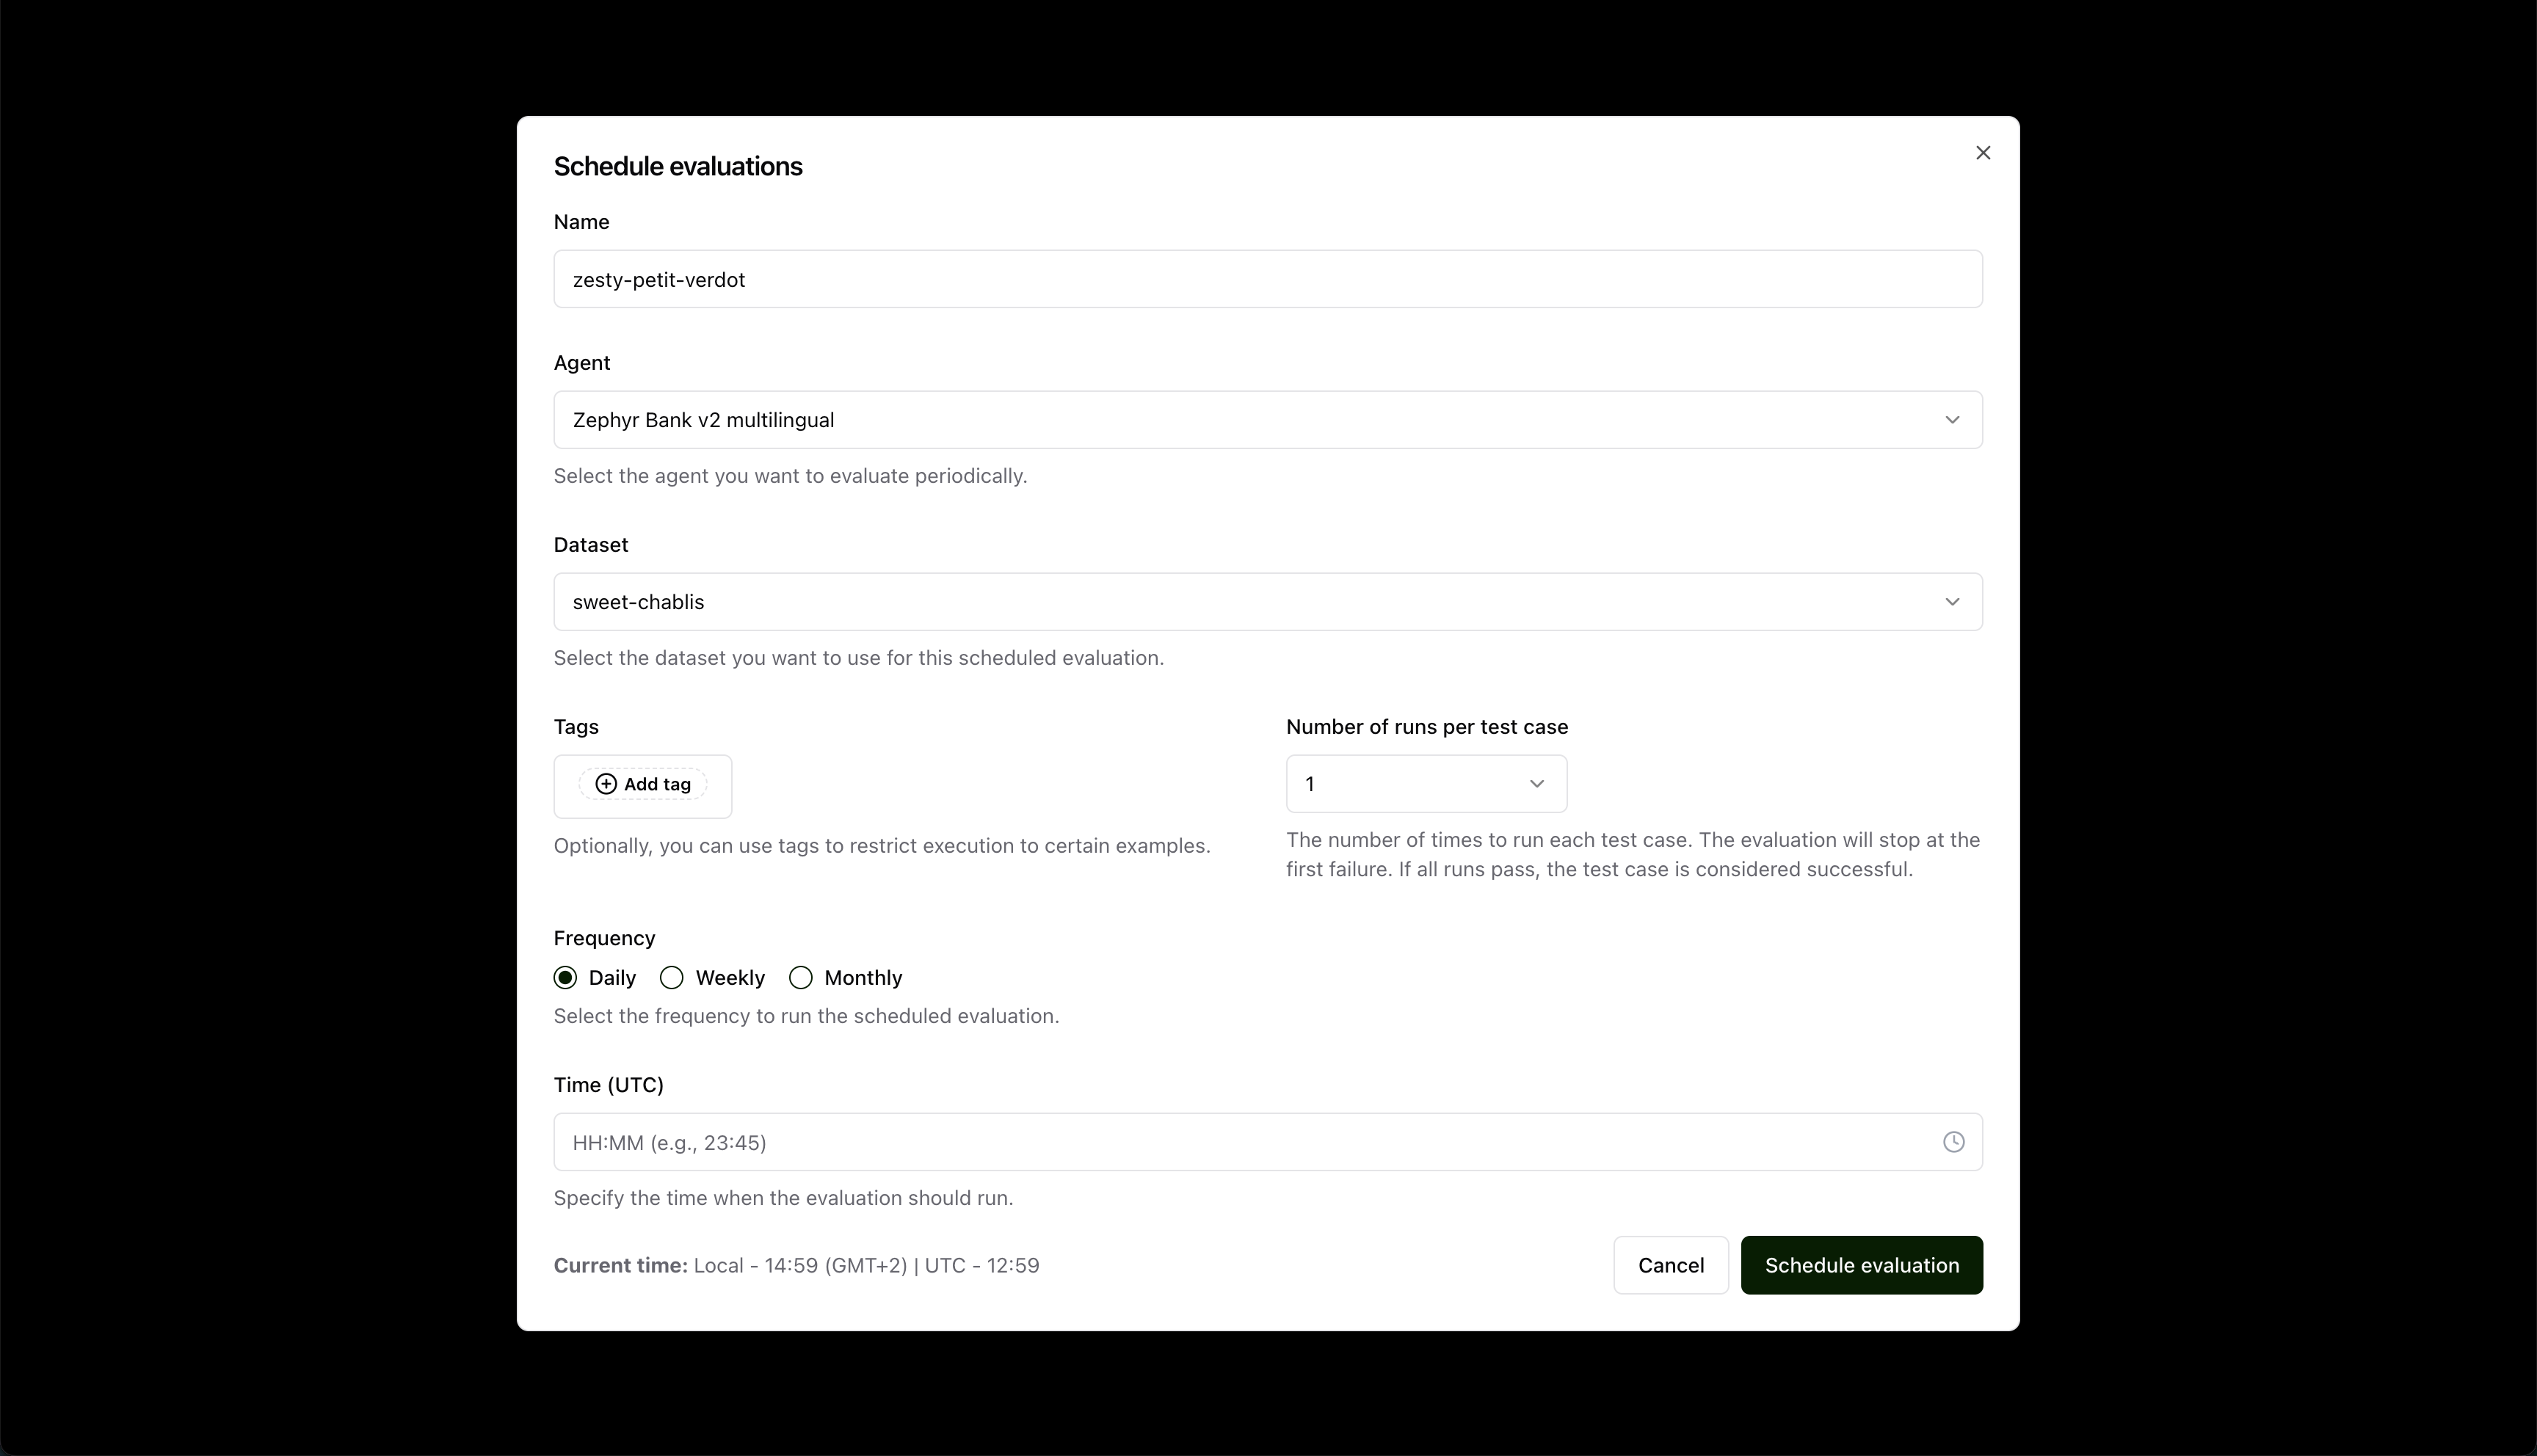
Task: Focus the Name field containing zesty-petit-verdot
Action: pyautogui.click(x=1267, y=279)
